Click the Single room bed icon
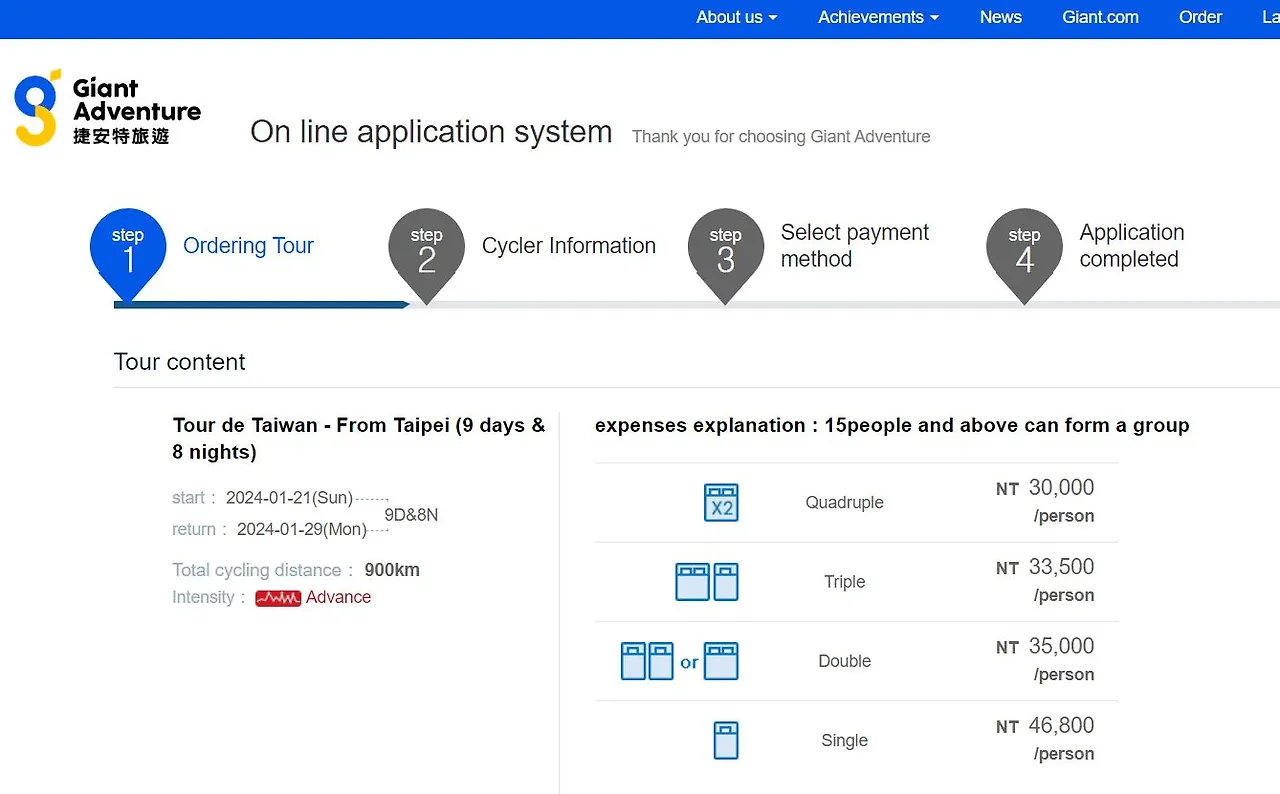1280x794 pixels. tap(726, 740)
